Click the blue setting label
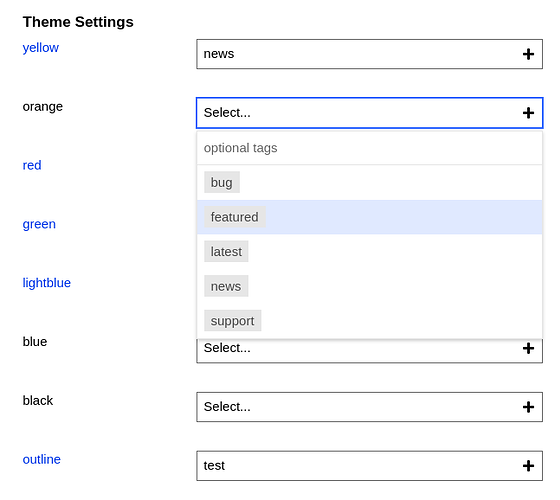The height and width of the screenshot is (500, 560). pos(35,342)
